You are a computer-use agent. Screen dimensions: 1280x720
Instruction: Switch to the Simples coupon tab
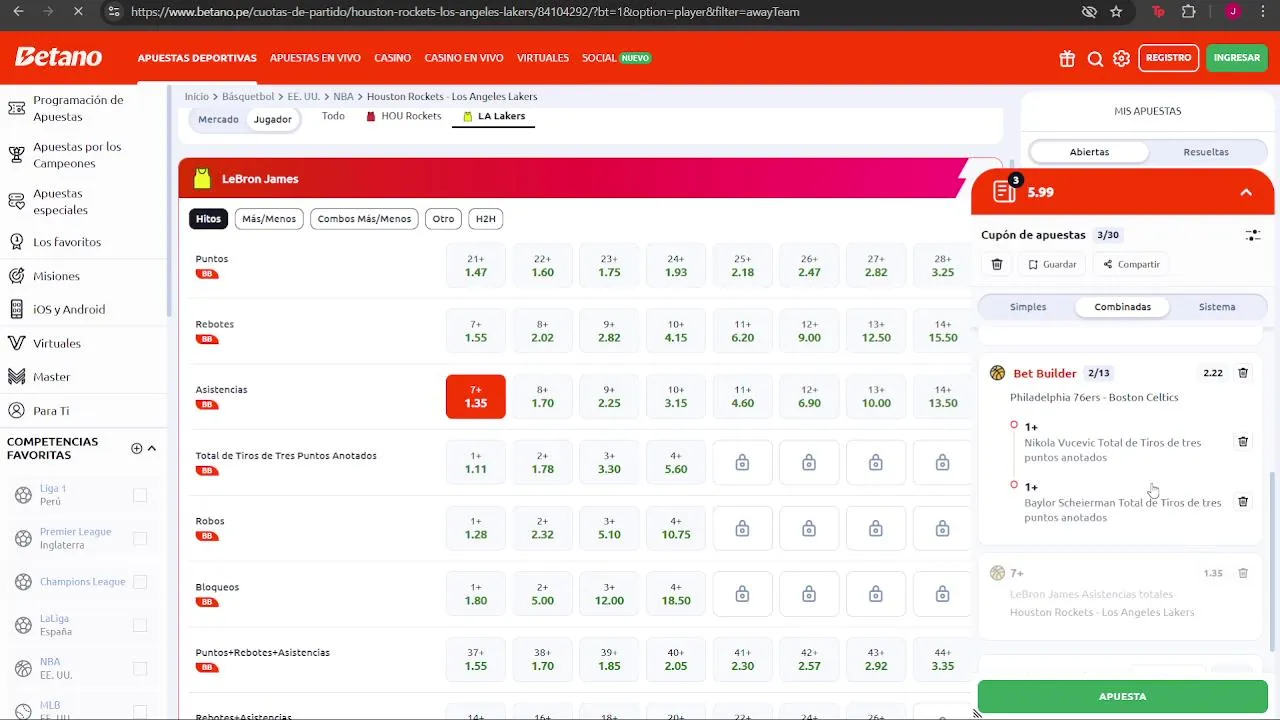(x=1028, y=307)
